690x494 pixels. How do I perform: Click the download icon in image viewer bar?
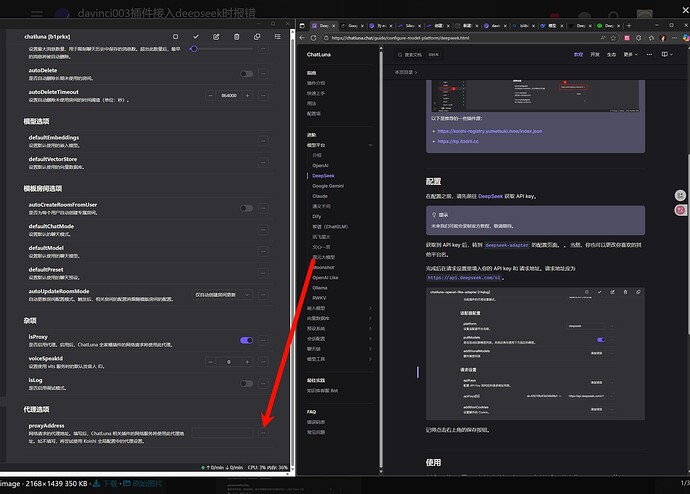[95, 483]
